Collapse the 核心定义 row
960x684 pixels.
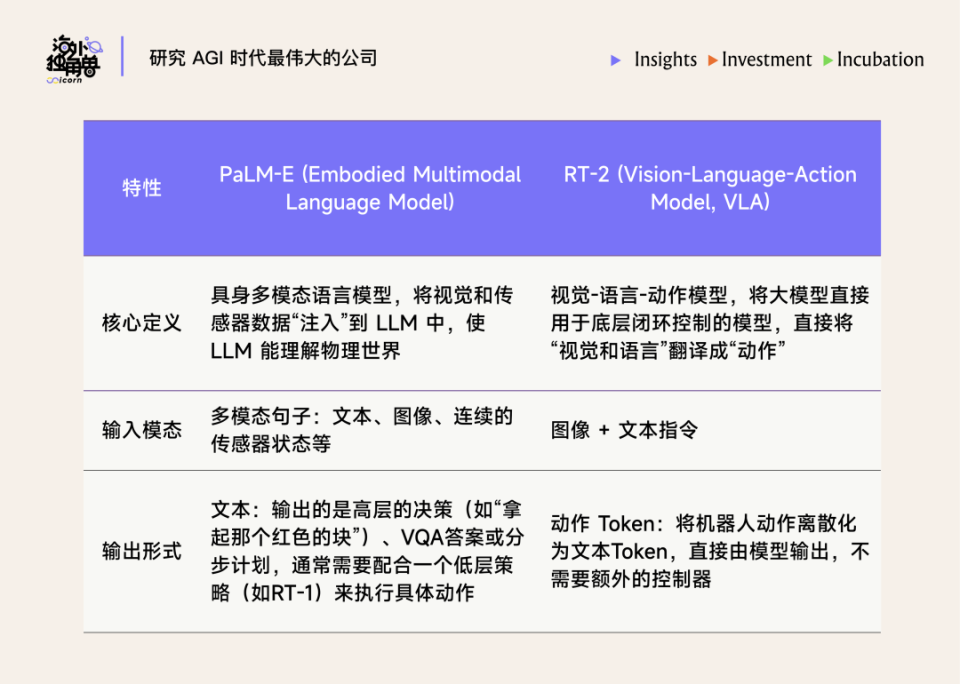click(x=141, y=322)
